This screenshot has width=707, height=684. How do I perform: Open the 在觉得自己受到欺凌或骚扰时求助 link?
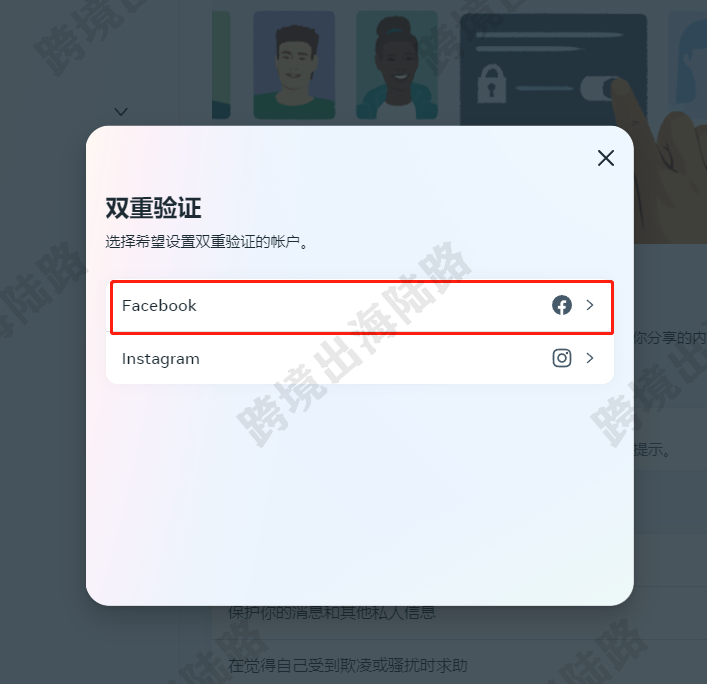point(348,666)
